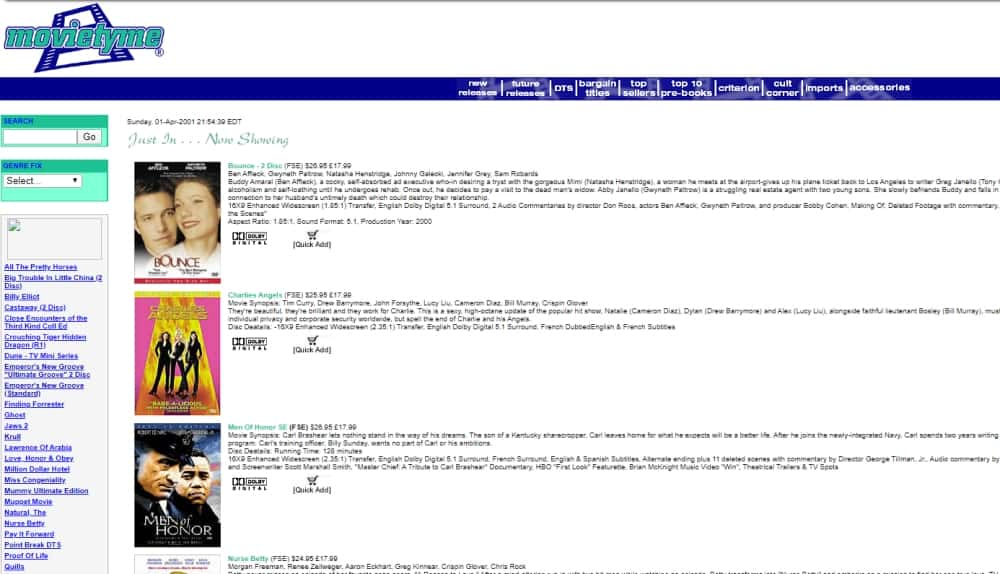1000x574 pixels.
Task: Open Million Dollar Hotel sidebar link
Action: (37, 469)
